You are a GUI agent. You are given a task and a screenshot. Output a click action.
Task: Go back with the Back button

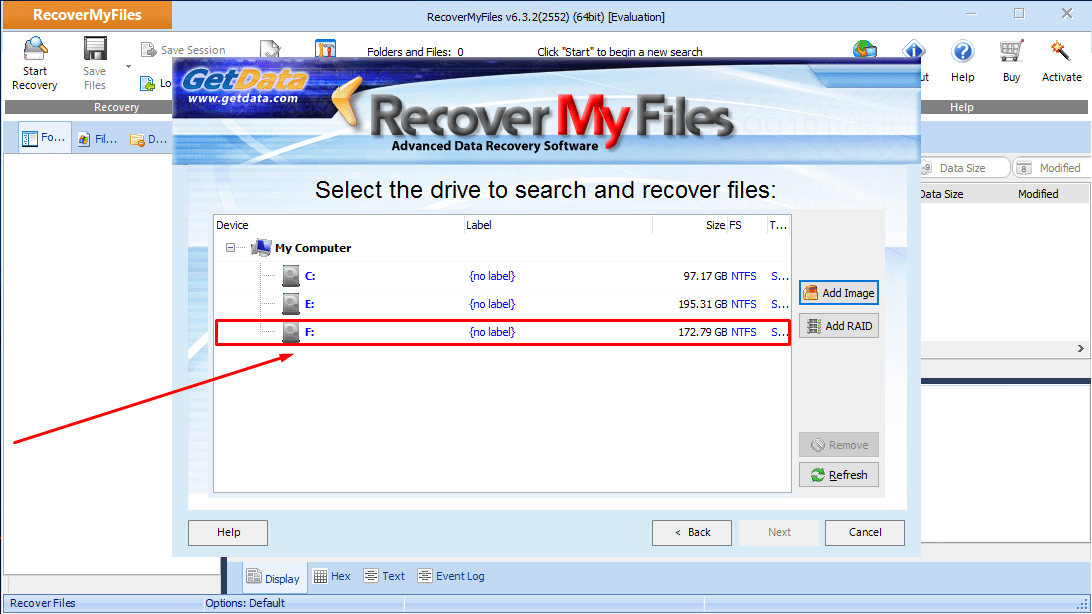692,533
